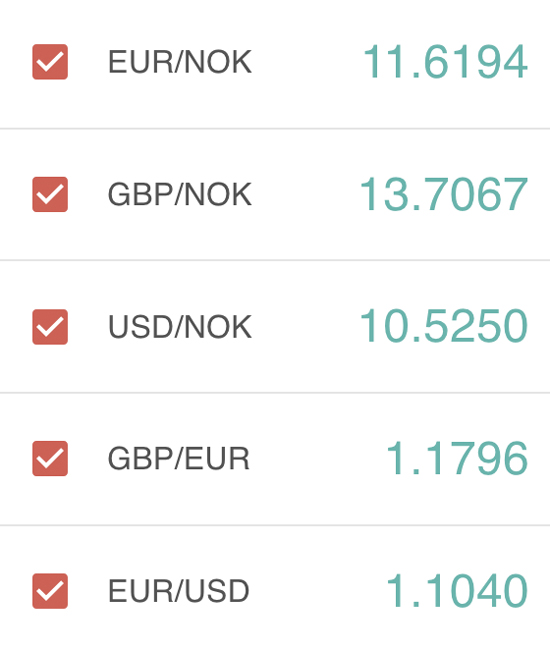Deselect the EUR/USD checkbox
The image size is (550, 650).
(x=50, y=591)
